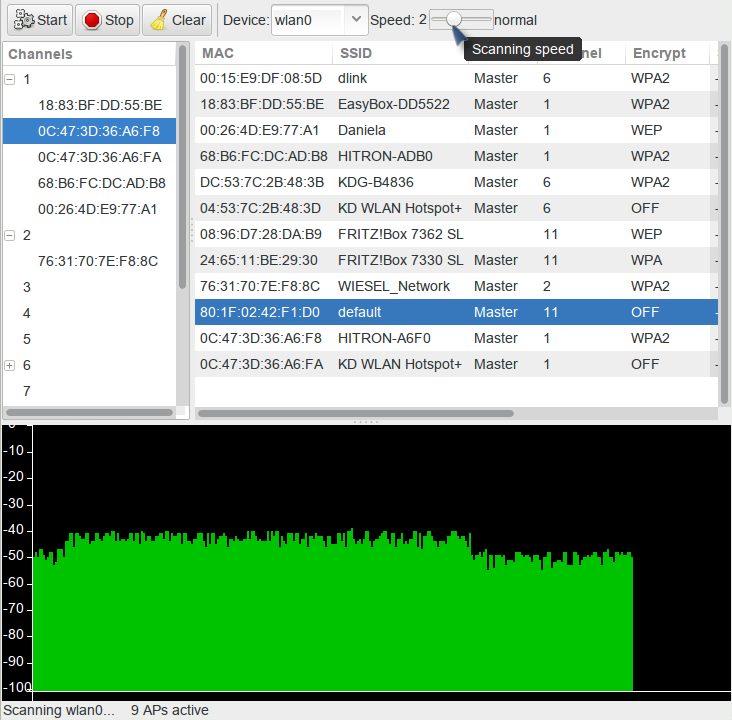Screen dimensions: 732x720
Task: Select the default network row
Action: click(456, 312)
